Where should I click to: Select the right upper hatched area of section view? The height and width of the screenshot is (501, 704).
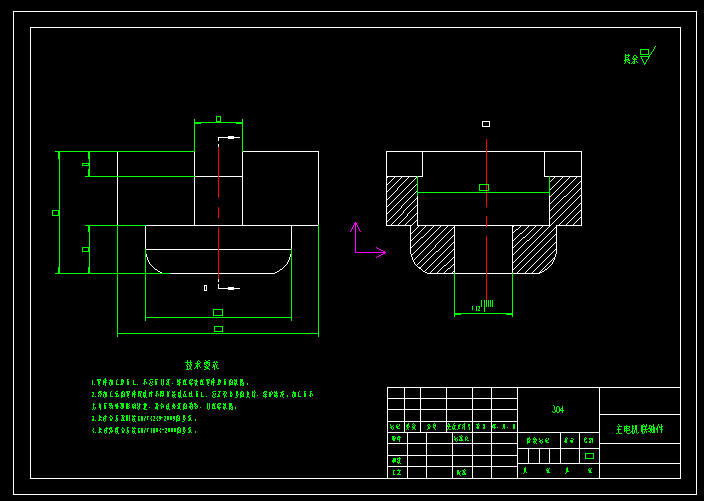[565, 201]
